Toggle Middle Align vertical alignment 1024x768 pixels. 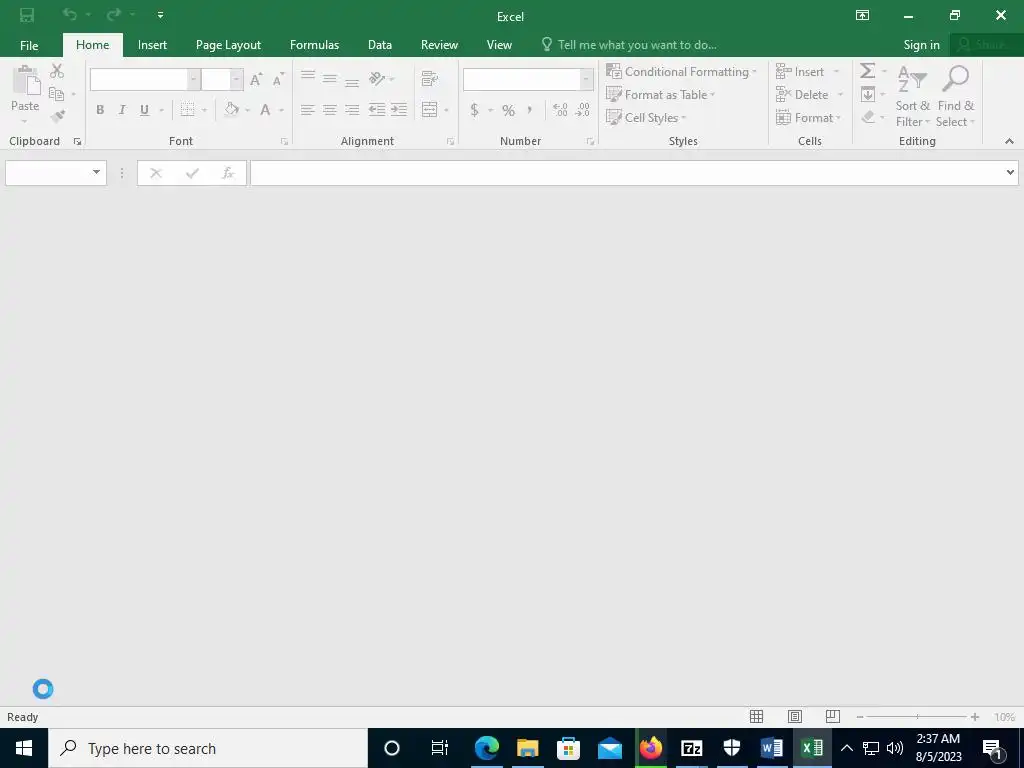coord(330,78)
